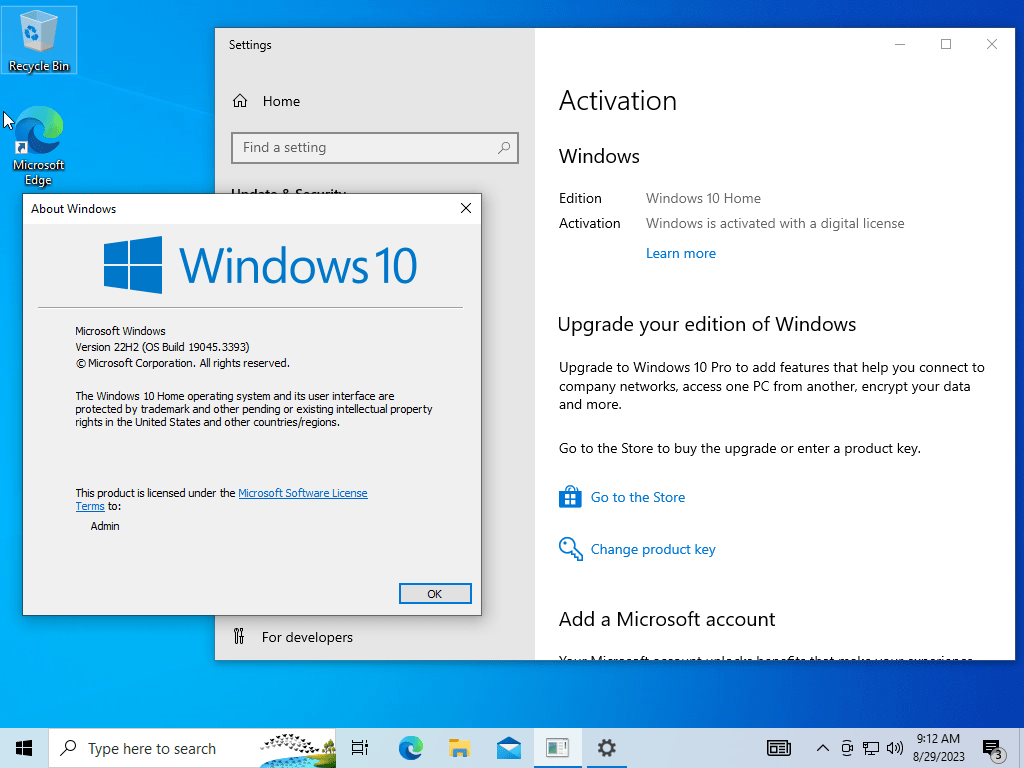The image size is (1024, 768).
Task: Click OK in About Windows dialog
Action: point(435,594)
